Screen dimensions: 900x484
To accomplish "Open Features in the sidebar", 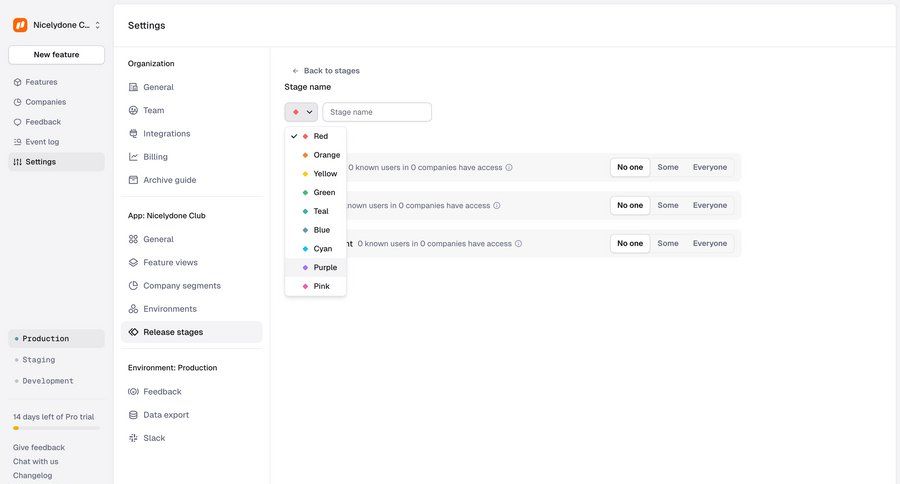I will coord(56,82).
